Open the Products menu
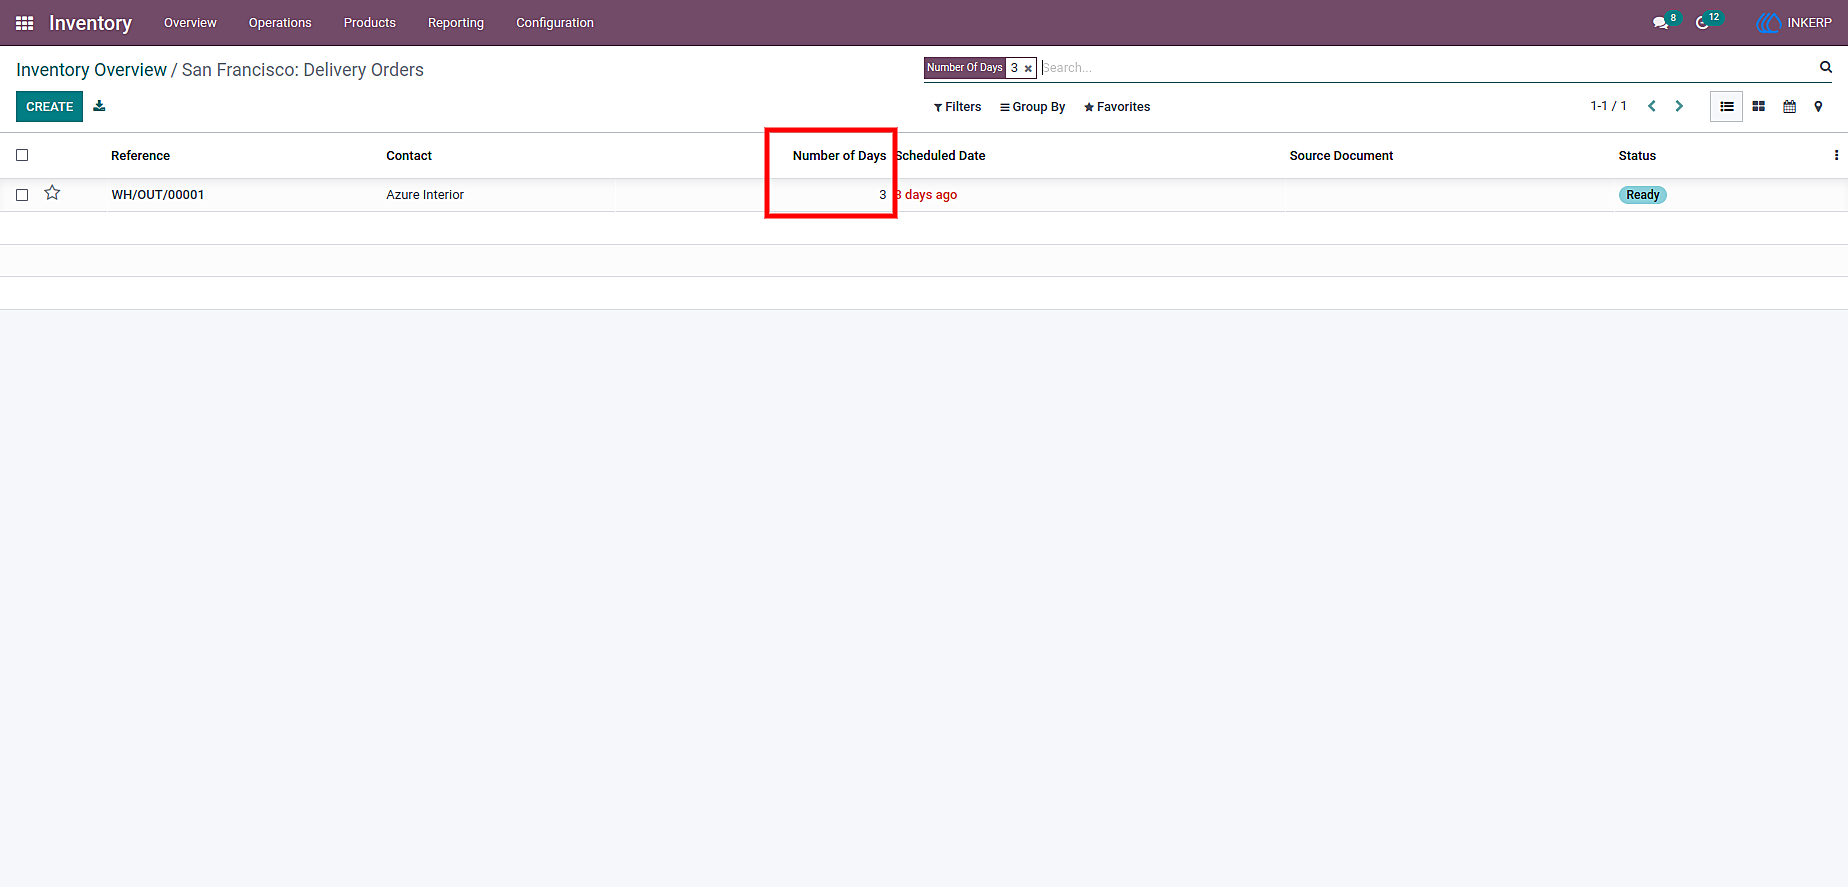This screenshot has height=887, width=1848. coord(370,23)
